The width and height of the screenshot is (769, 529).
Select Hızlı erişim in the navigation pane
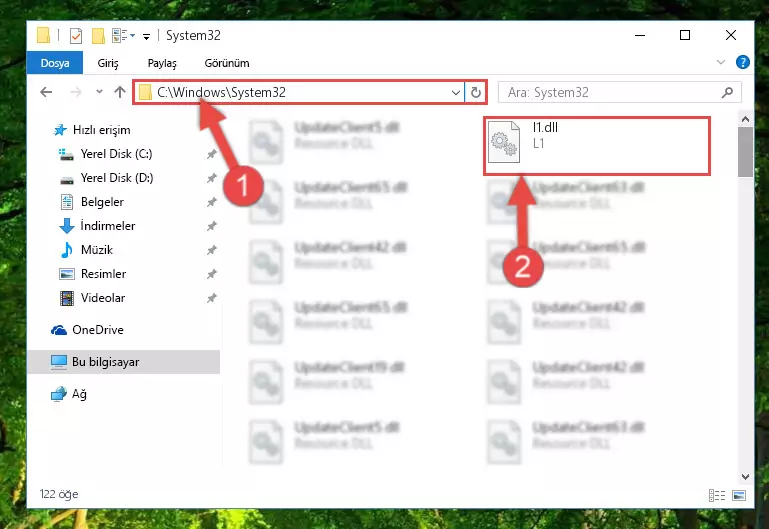coord(102,130)
